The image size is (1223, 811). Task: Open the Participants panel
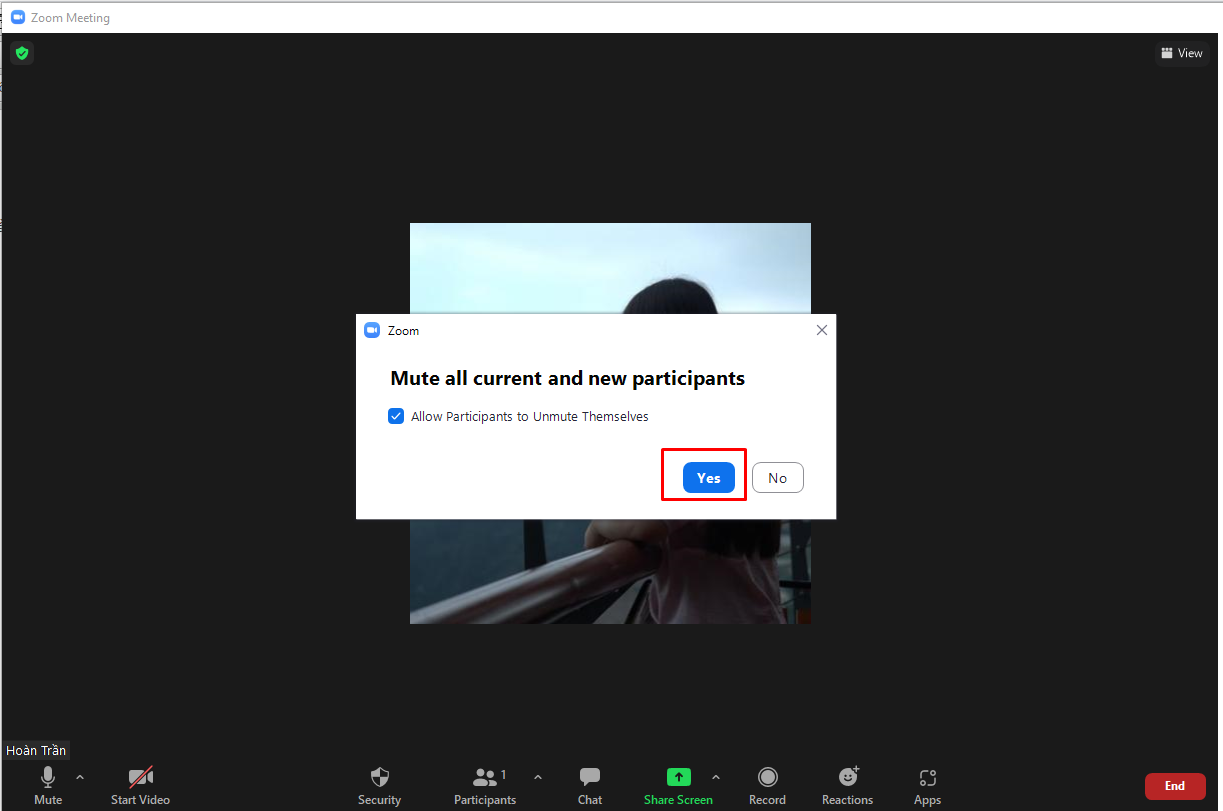click(485, 785)
